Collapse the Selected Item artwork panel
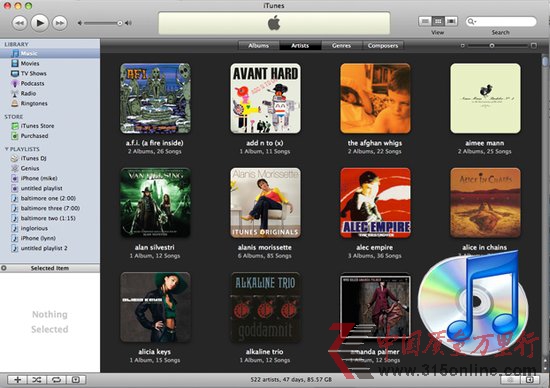The height and width of the screenshot is (388, 550). pyautogui.click(x=4, y=268)
